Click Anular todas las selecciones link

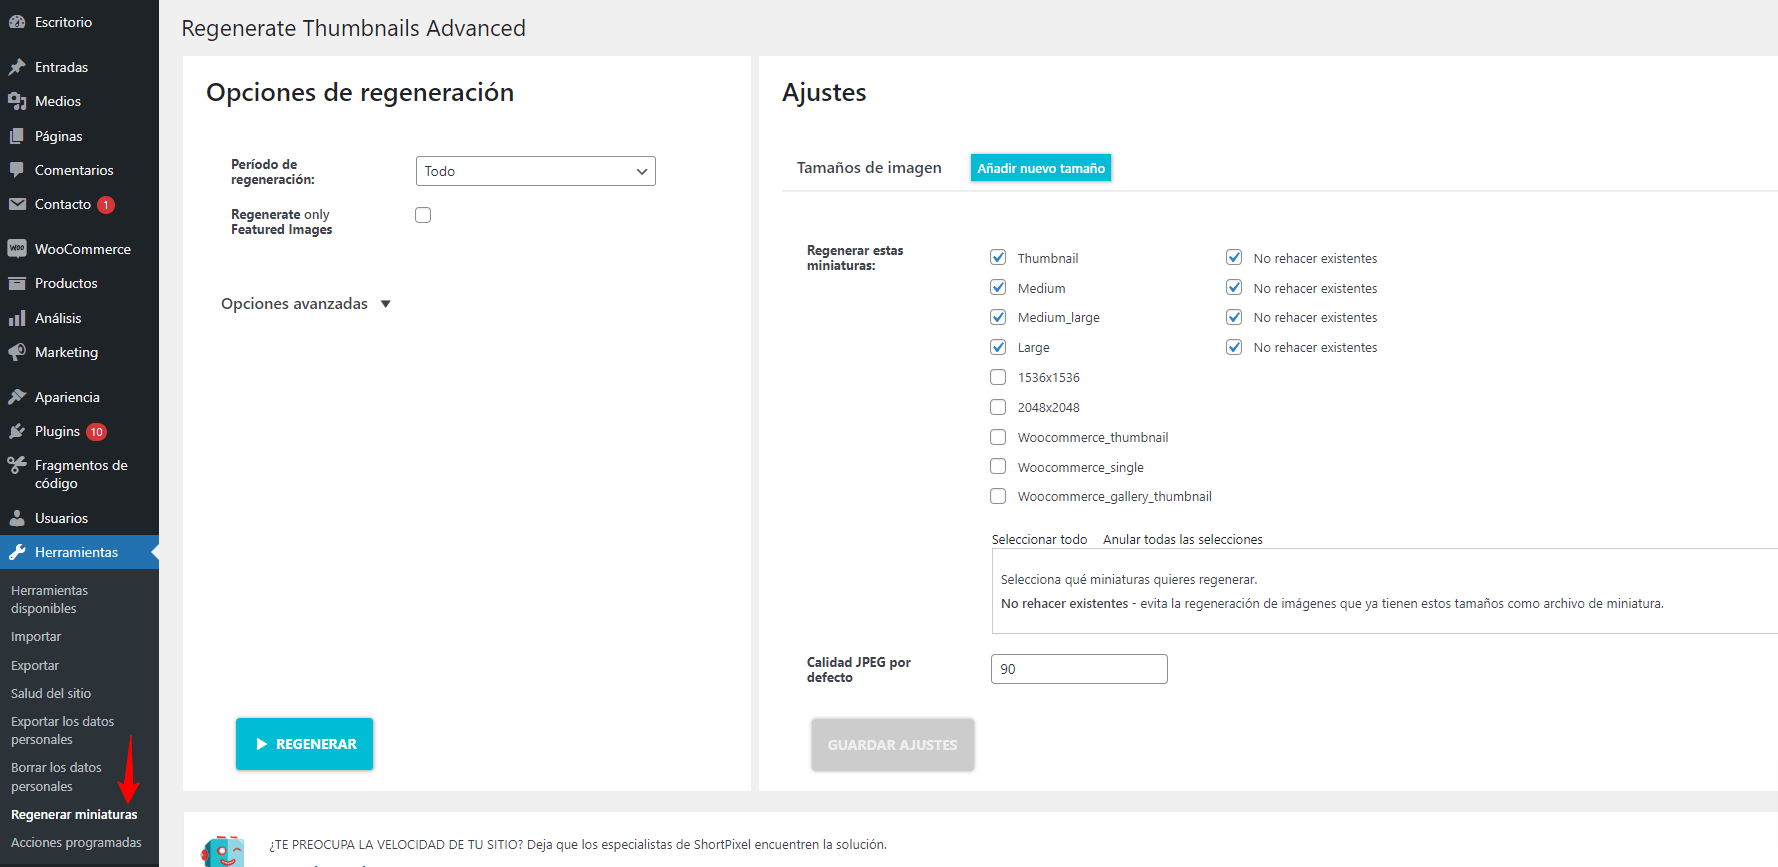1182,540
